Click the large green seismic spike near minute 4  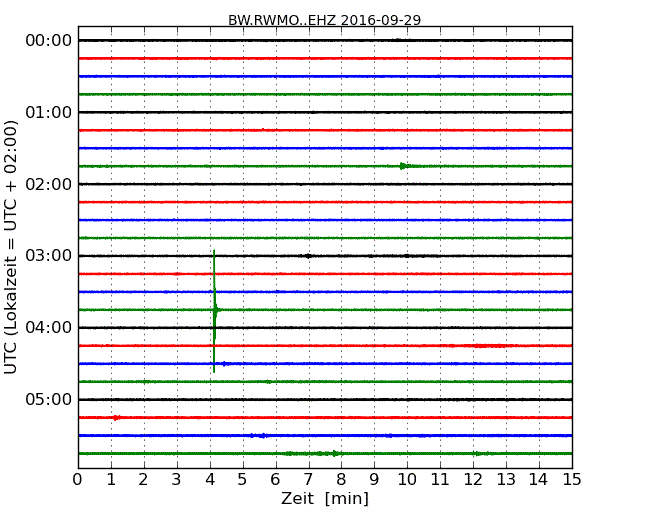(214, 311)
